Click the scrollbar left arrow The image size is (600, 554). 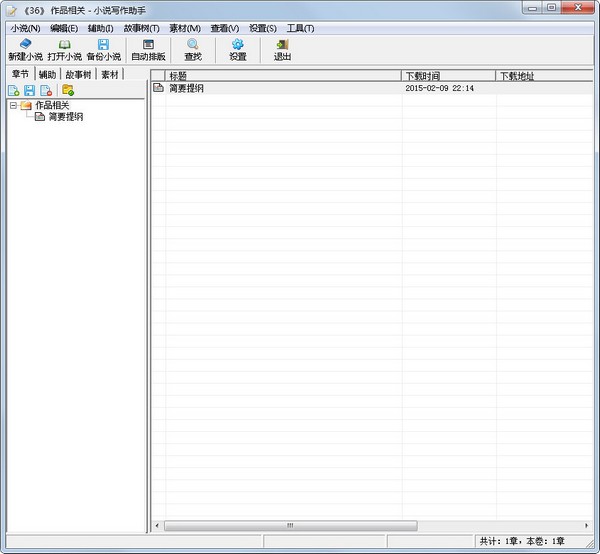(157, 526)
